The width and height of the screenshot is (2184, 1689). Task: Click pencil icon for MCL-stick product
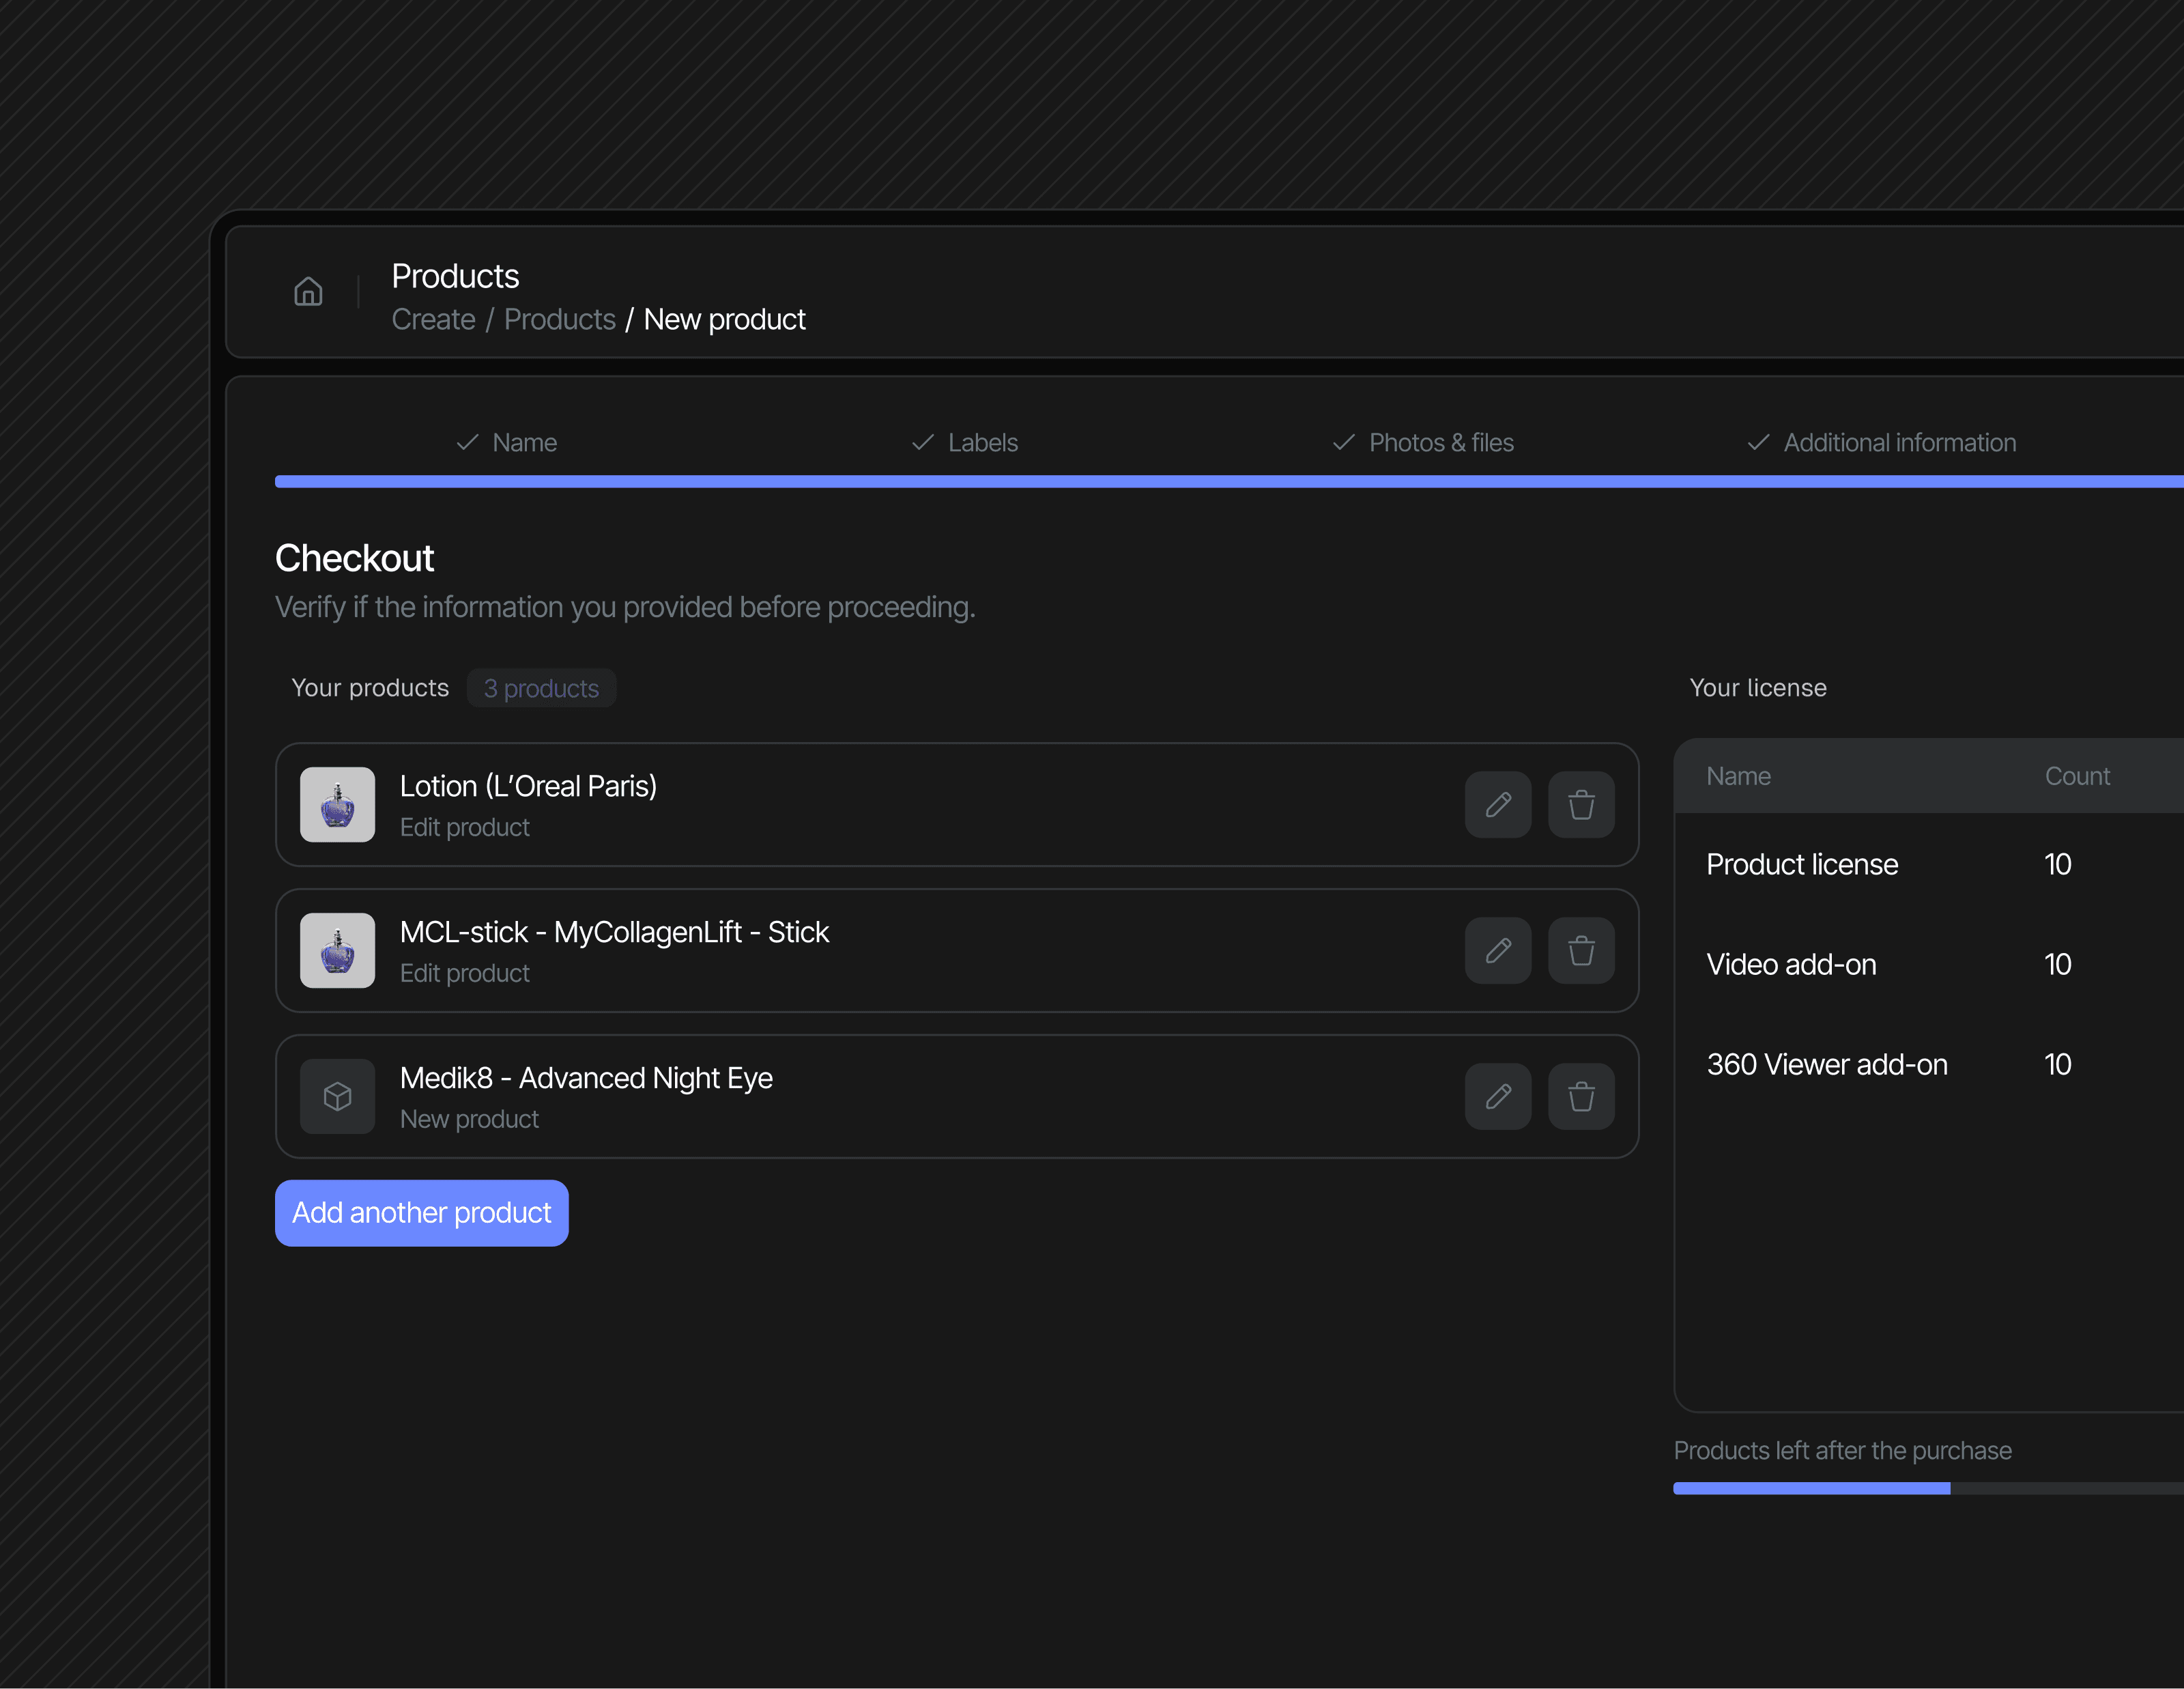[1497, 951]
